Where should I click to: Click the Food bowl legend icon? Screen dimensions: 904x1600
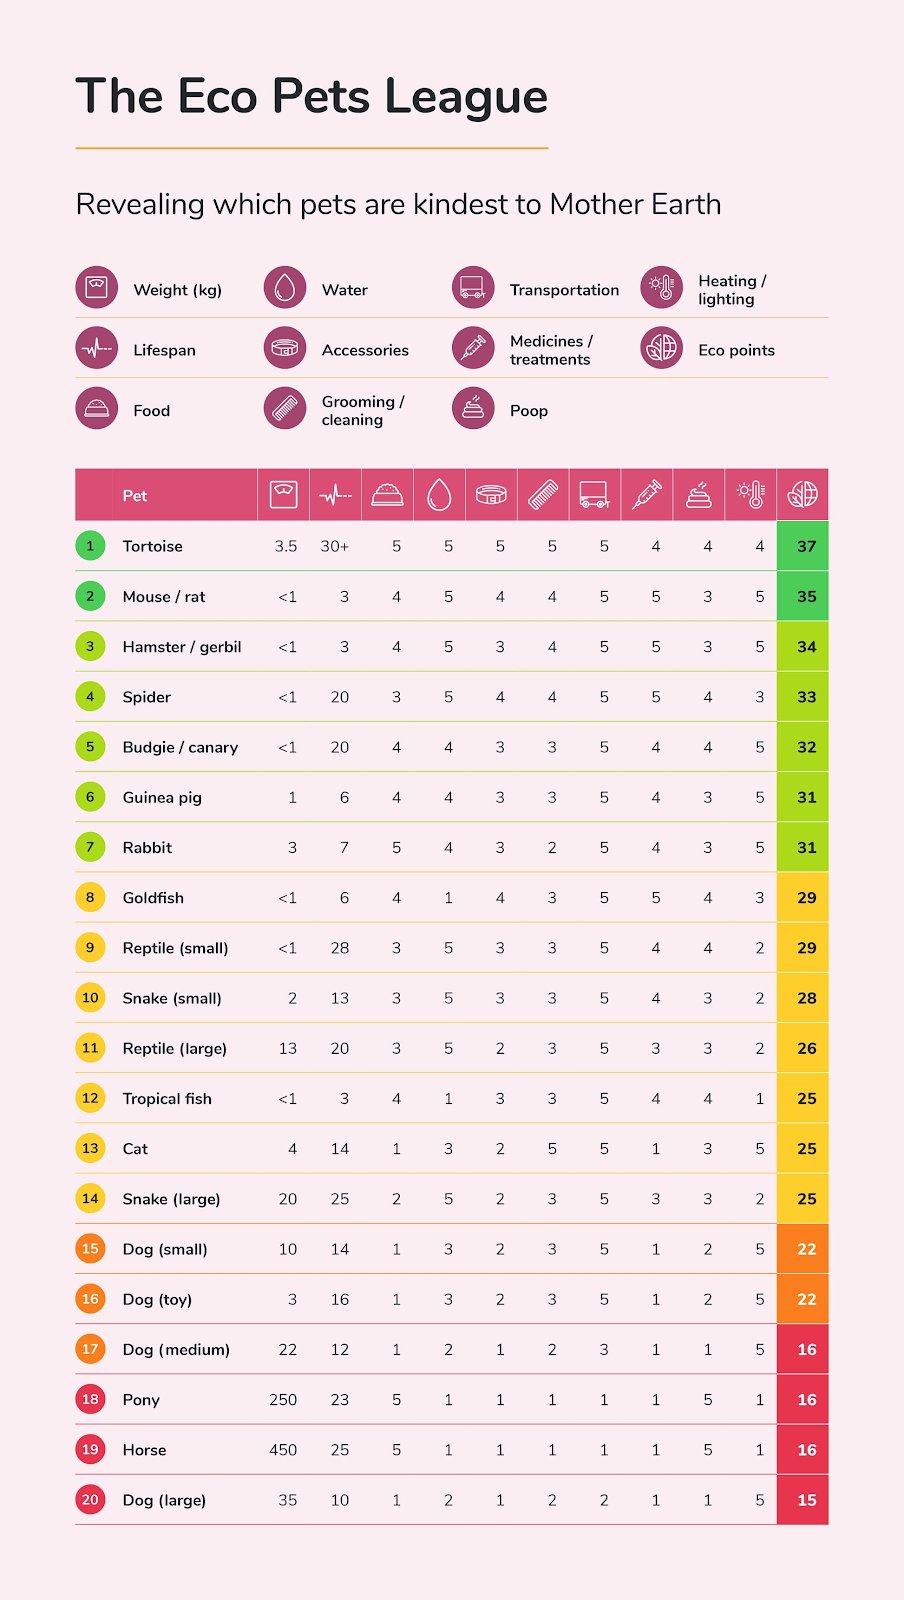[97, 409]
